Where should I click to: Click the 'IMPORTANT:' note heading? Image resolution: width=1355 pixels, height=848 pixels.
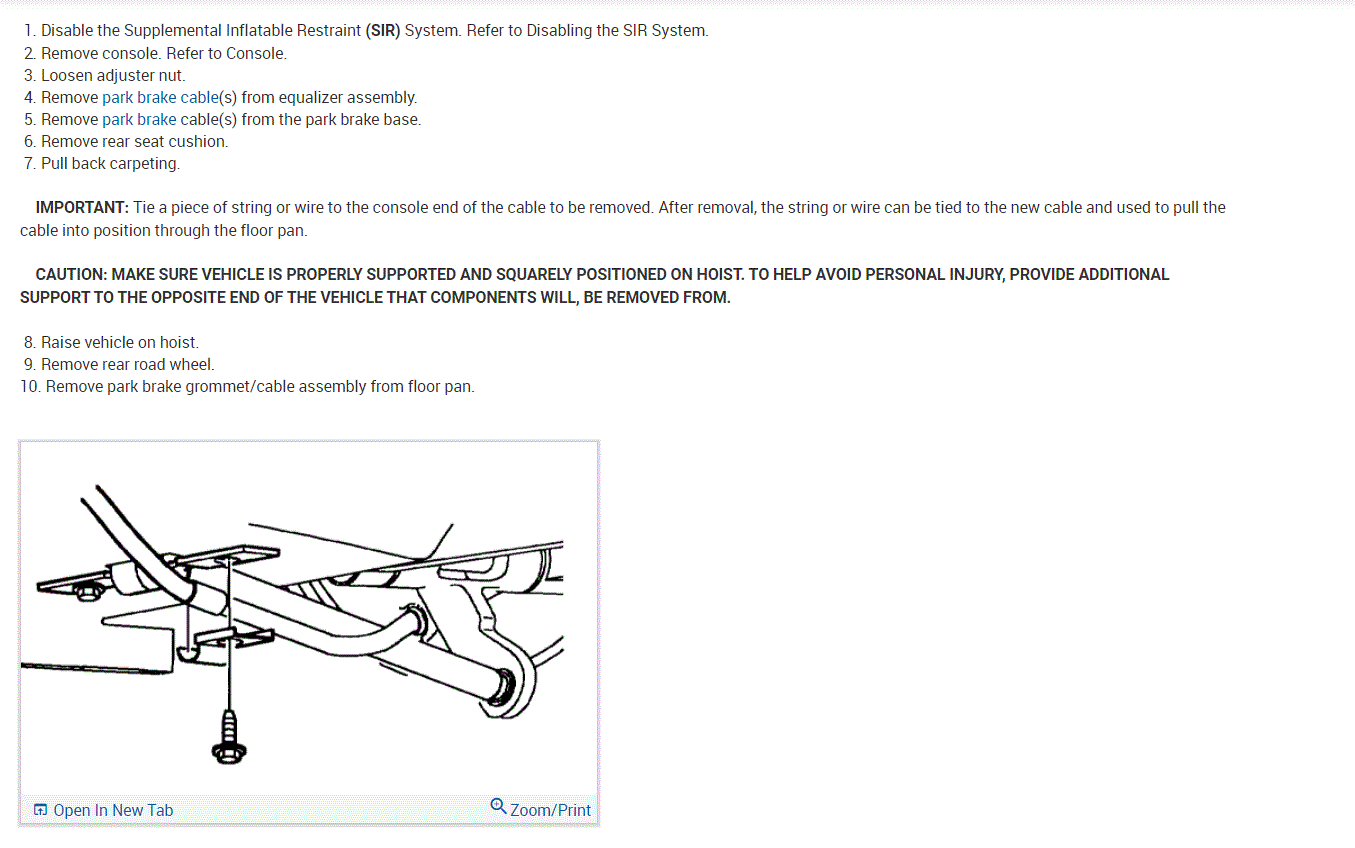pos(82,208)
